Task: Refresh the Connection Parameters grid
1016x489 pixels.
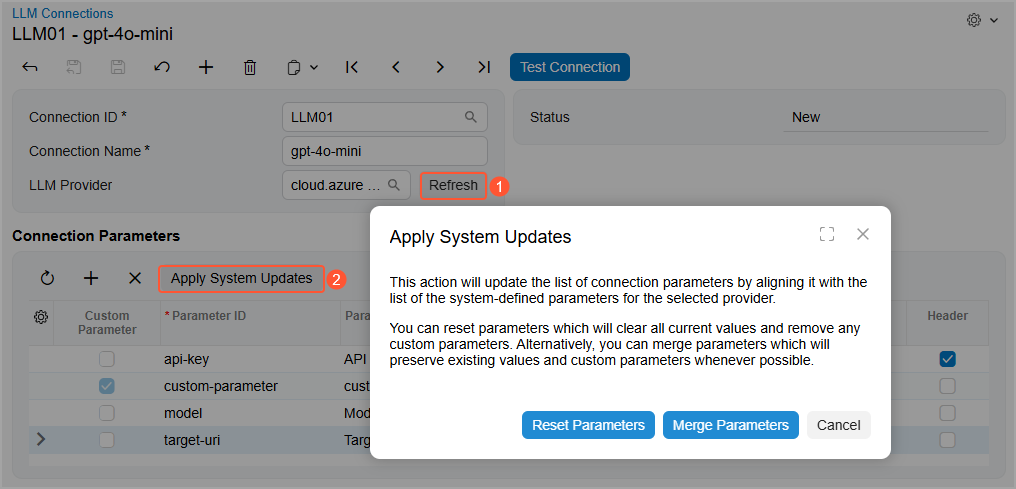Action: pyautogui.click(x=47, y=279)
